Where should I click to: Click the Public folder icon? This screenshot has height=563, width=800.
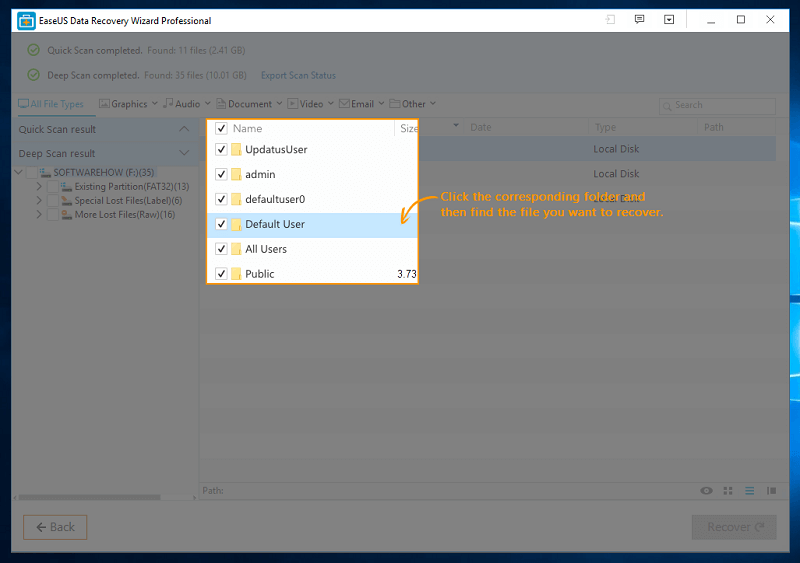tap(236, 274)
